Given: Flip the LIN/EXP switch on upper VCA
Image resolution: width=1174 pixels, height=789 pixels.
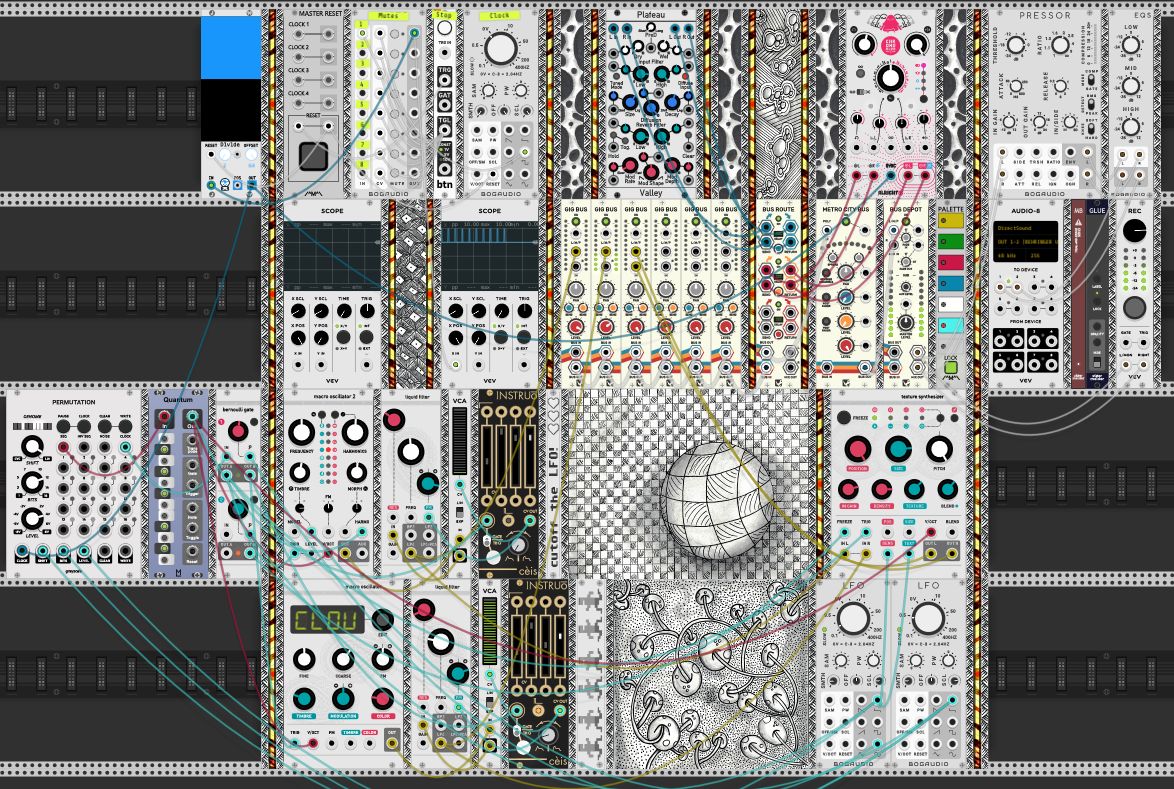Looking at the screenshot, I should pos(460,511).
